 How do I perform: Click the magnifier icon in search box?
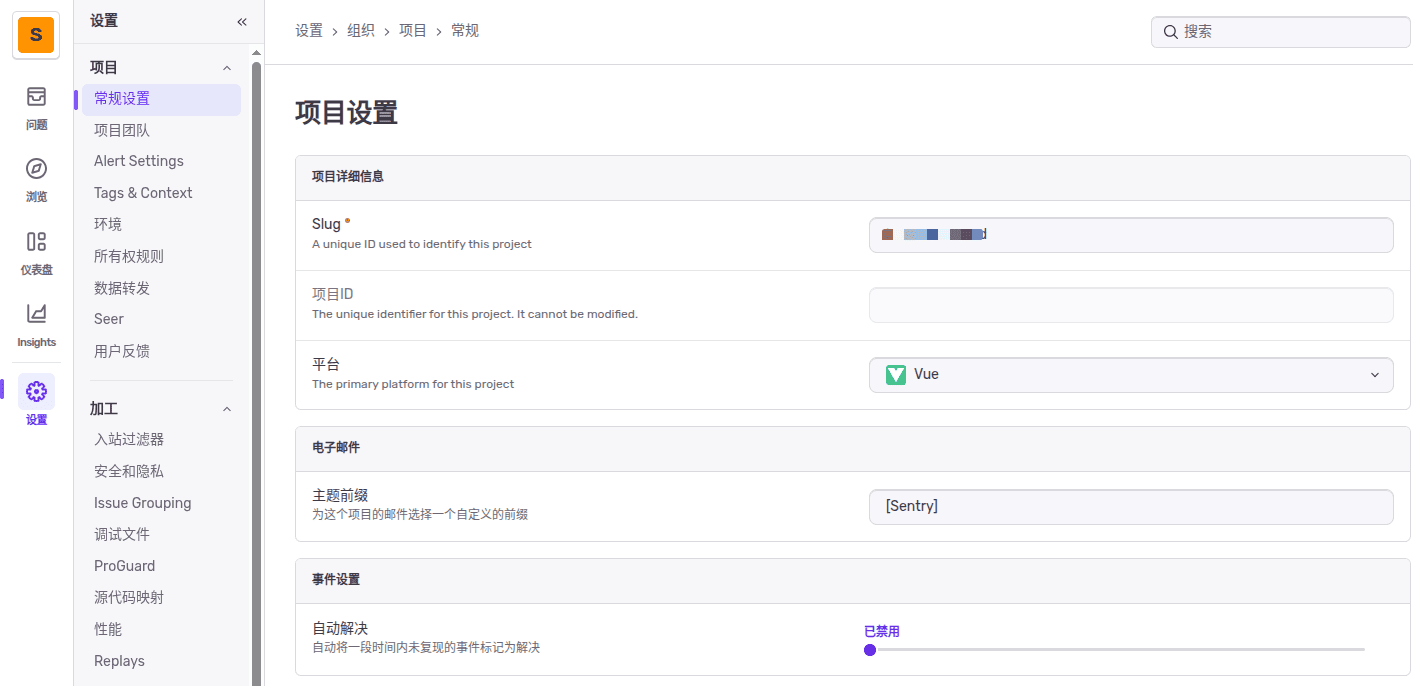(x=1170, y=32)
